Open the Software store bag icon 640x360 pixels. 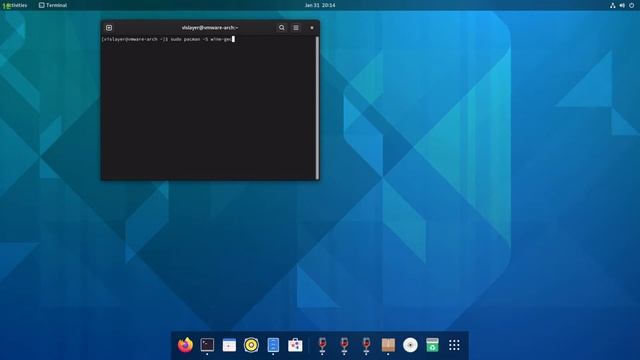[295, 345]
